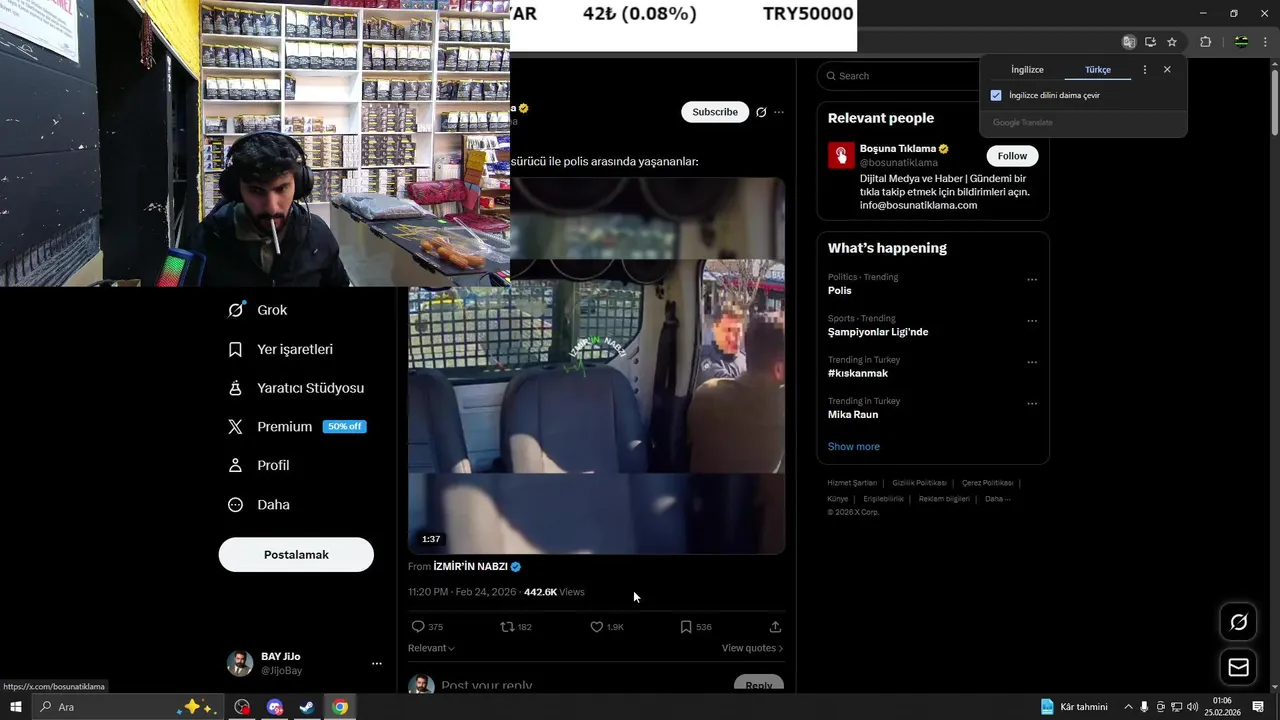
Task: Click the Chrome icon in taskbar
Action: pyautogui.click(x=340, y=707)
